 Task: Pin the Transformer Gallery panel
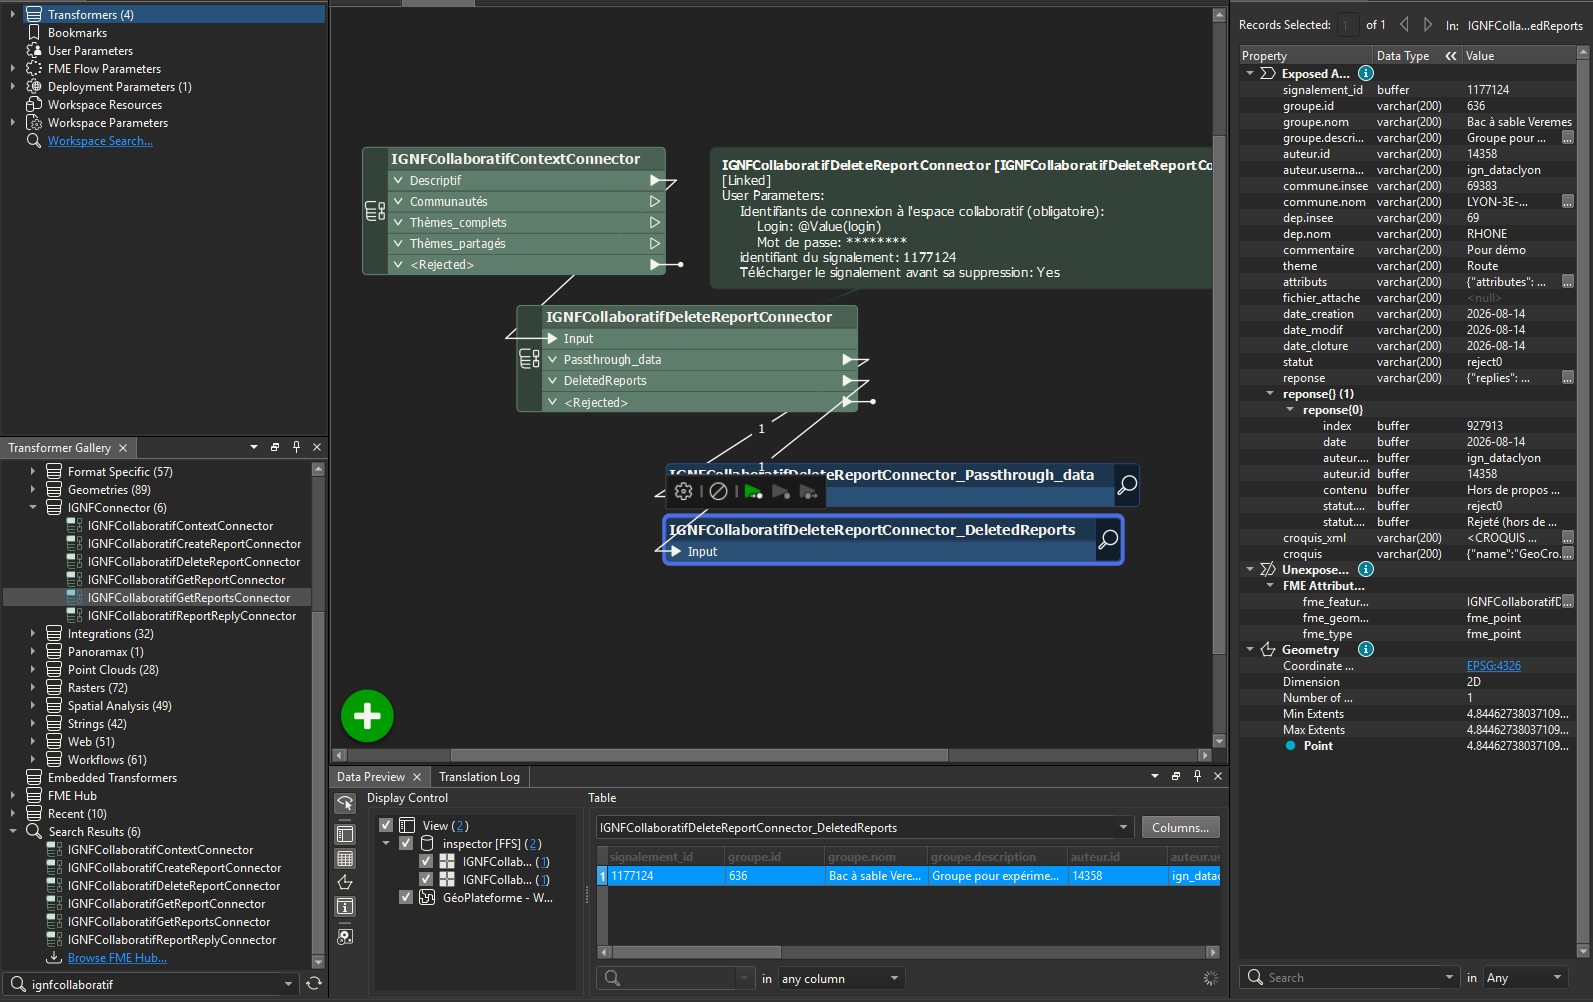click(296, 447)
